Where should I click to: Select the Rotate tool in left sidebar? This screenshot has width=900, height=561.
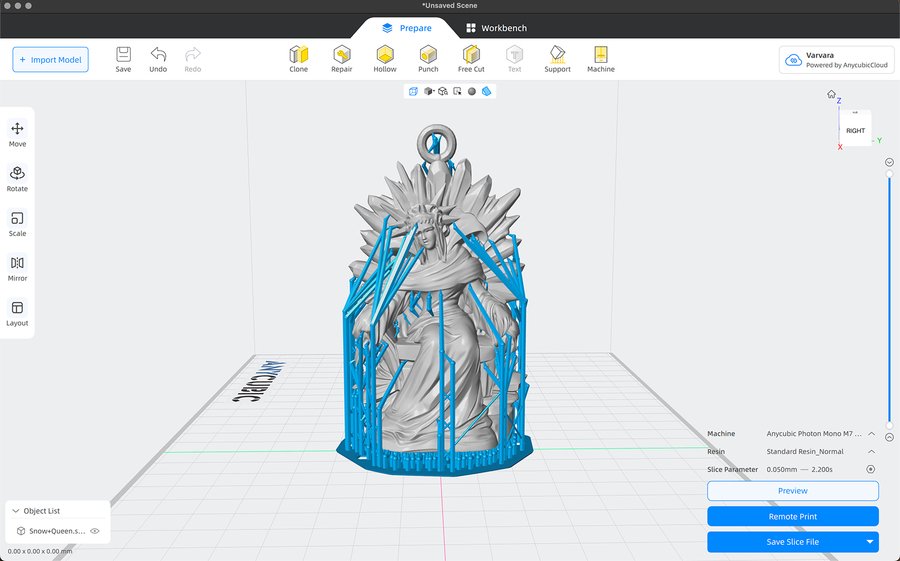coord(17,178)
